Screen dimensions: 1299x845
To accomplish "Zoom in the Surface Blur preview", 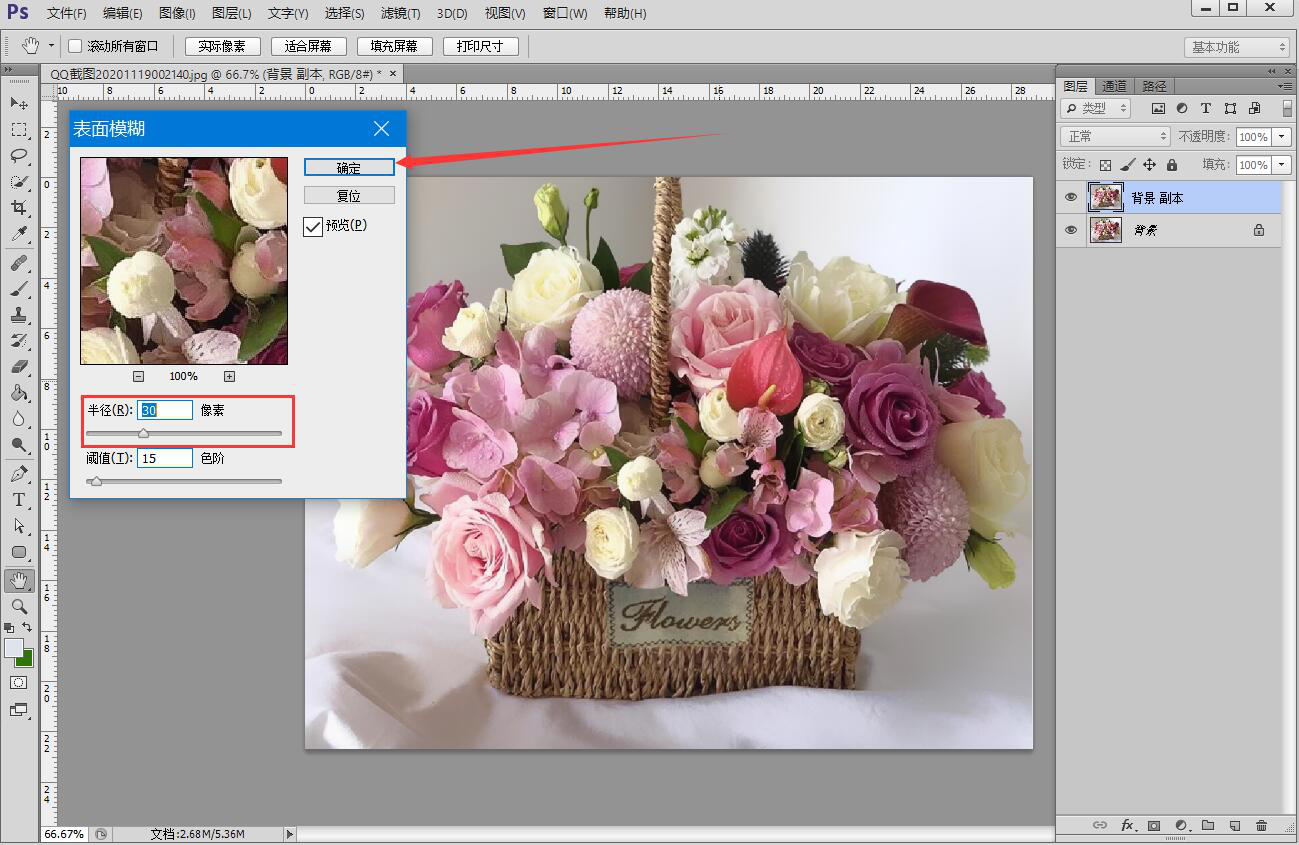I will 229,377.
